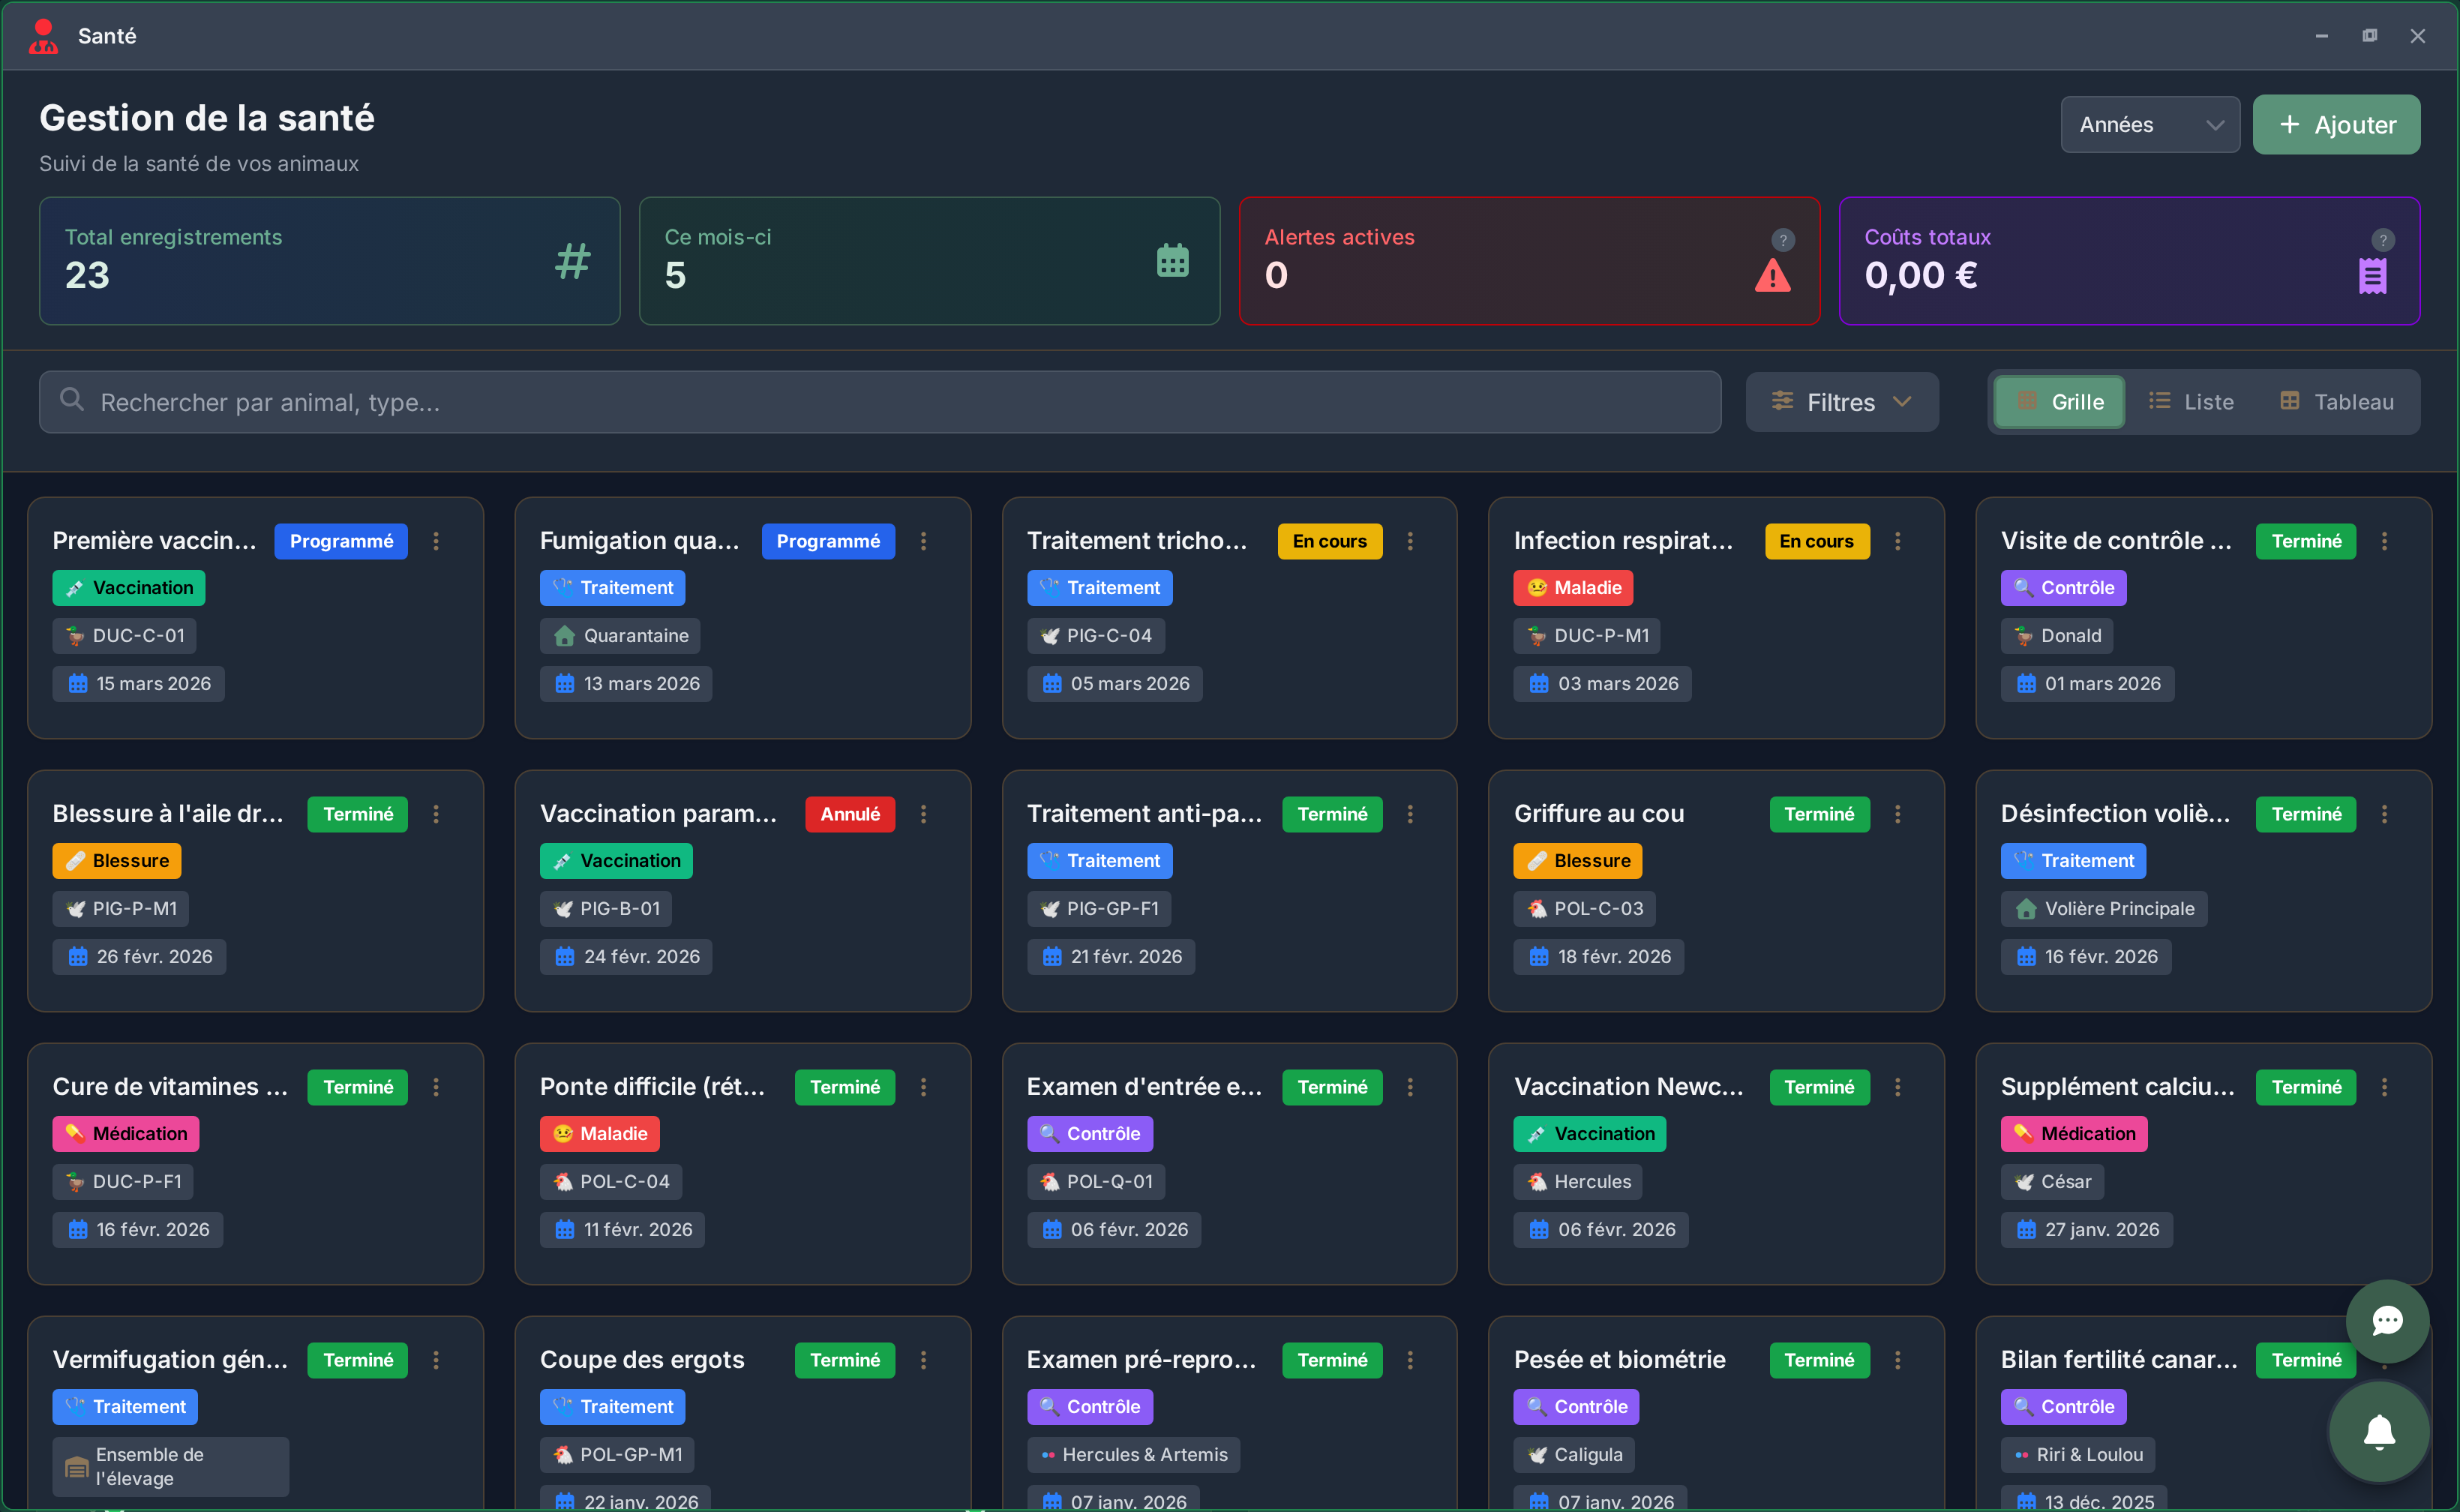The image size is (2460, 1512).
Task: Click the Ajouter button
Action: click(x=2336, y=125)
